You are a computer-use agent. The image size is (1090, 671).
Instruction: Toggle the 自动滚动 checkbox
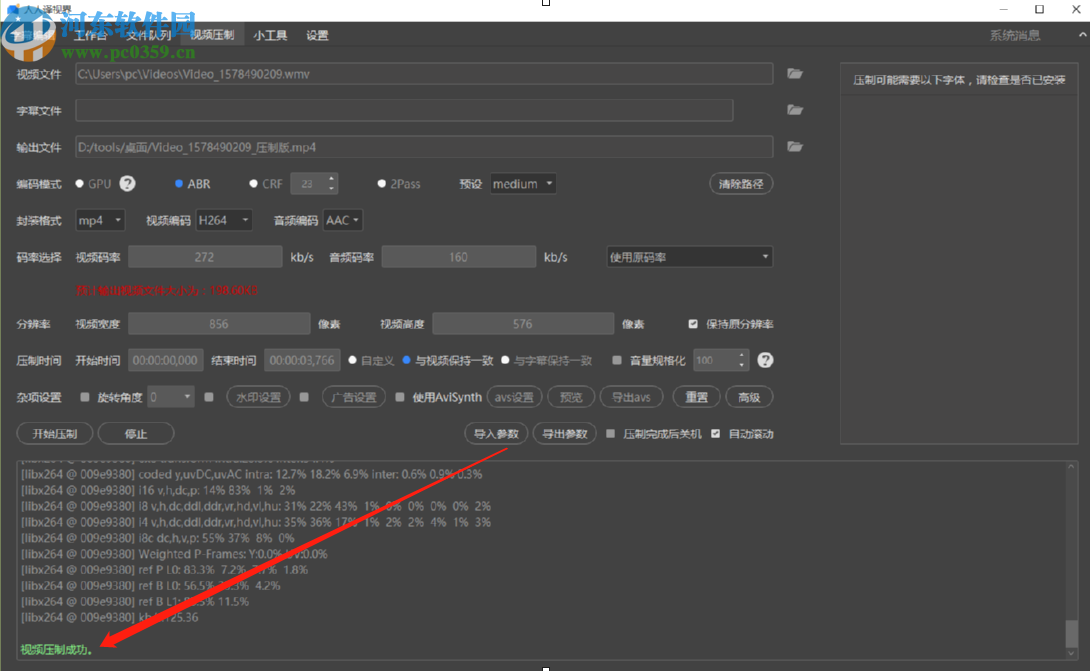[716, 434]
